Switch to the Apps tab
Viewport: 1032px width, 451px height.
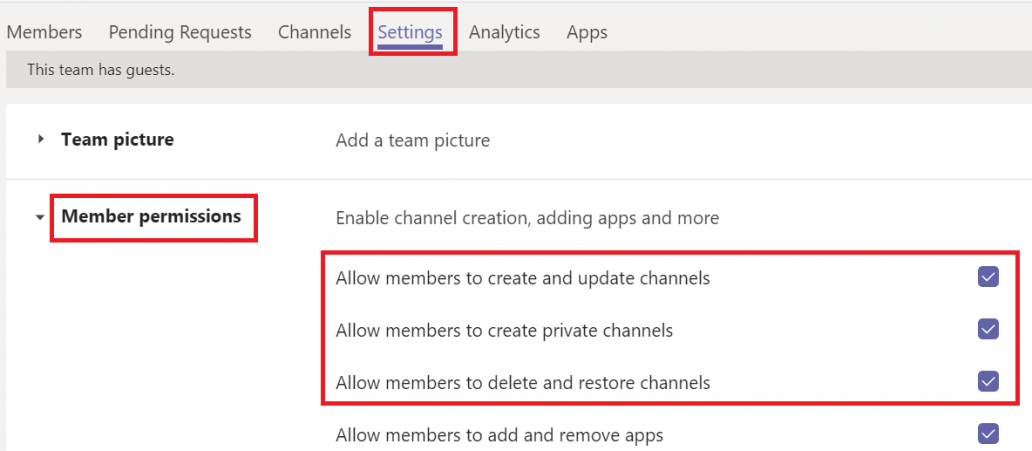(587, 32)
